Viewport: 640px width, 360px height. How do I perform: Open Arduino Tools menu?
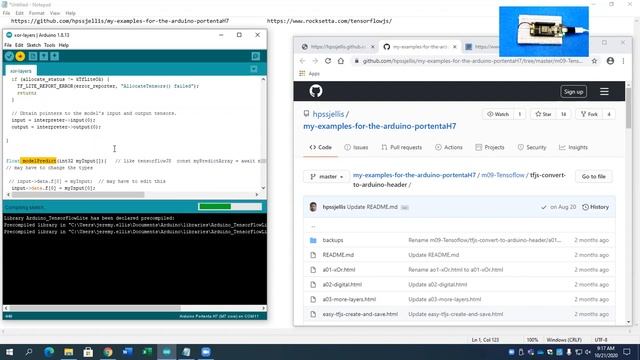tap(49, 45)
